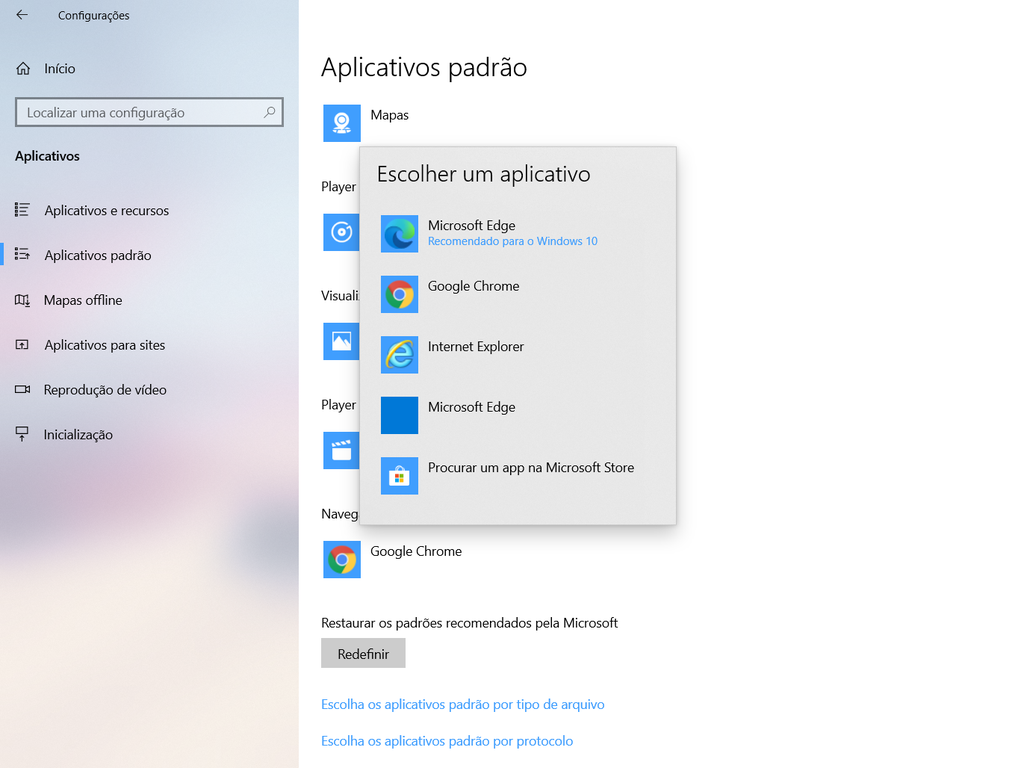Click the Aplicativos e recursos list icon
The height and width of the screenshot is (768, 1024).
[22, 210]
